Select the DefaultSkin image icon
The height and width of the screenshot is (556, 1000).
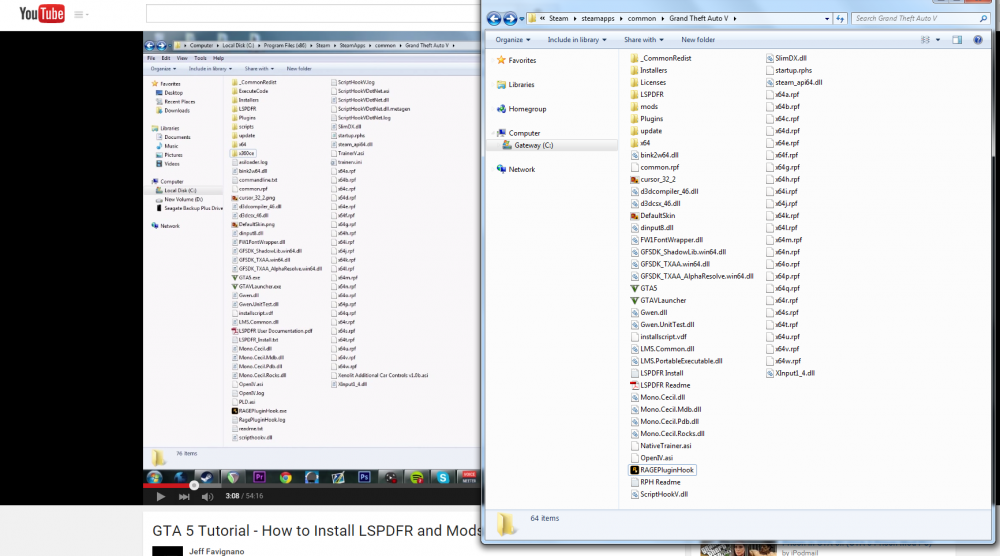click(634, 216)
